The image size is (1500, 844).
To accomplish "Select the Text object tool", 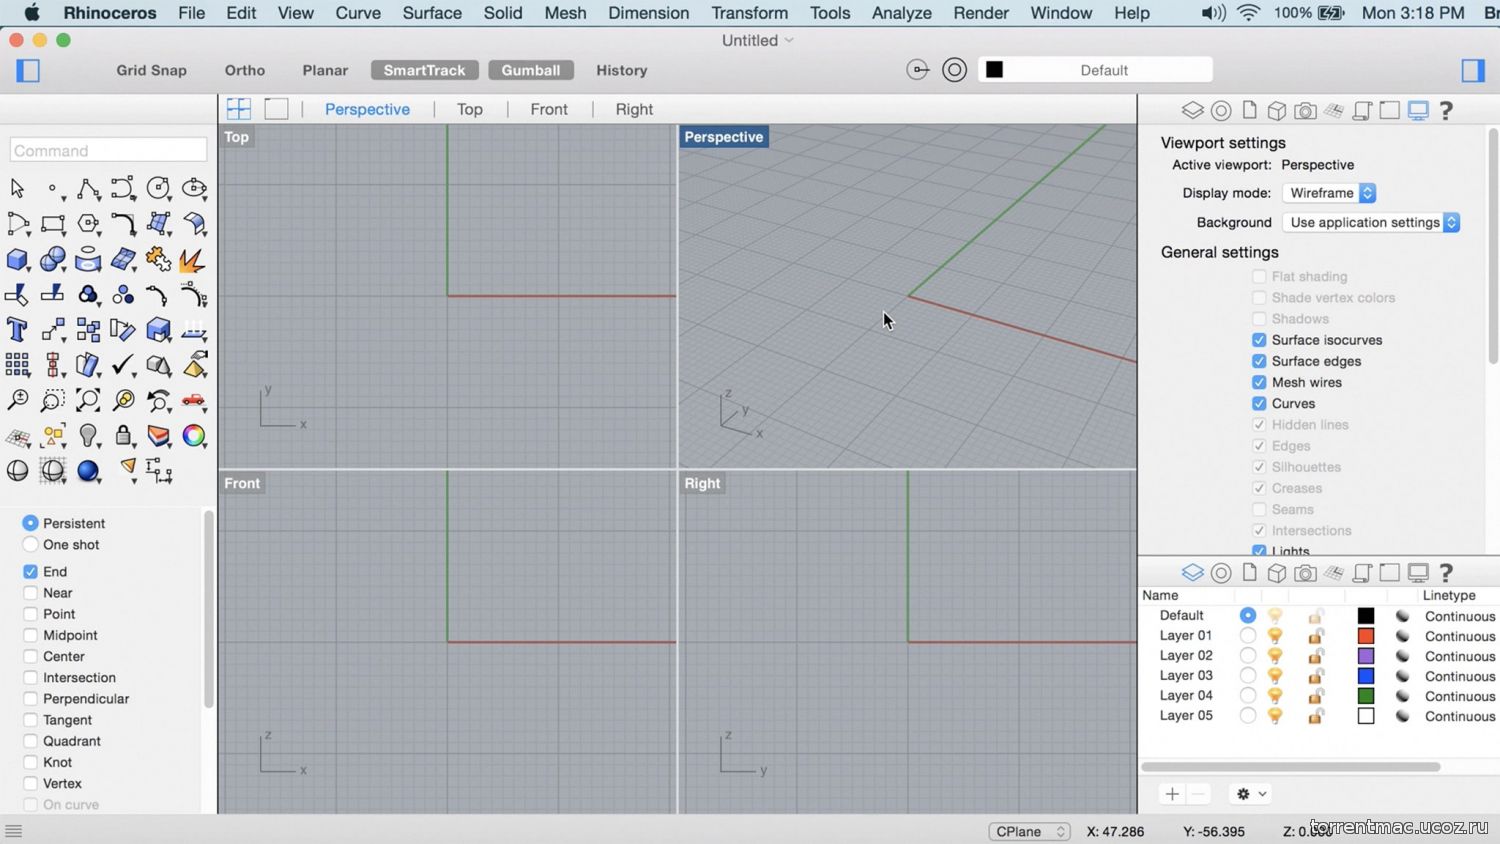I will coord(17,330).
